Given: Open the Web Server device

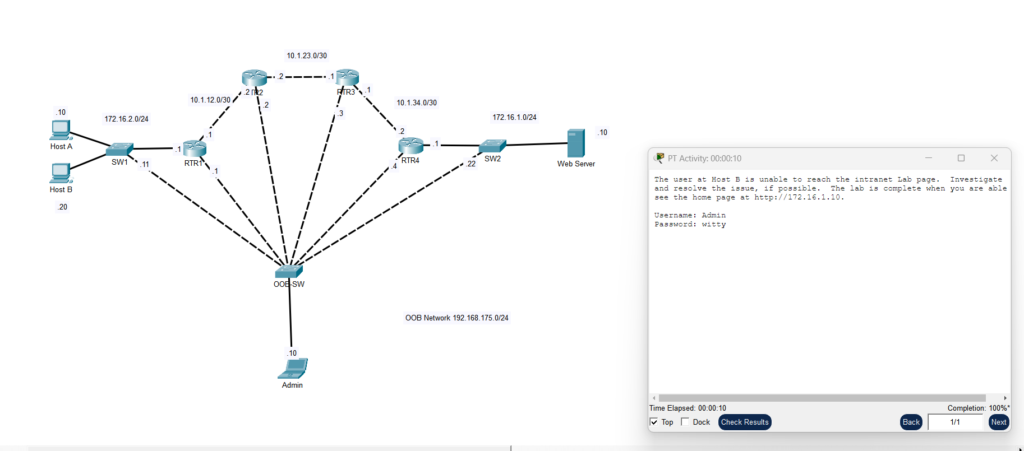Looking at the screenshot, I should [x=575, y=142].
